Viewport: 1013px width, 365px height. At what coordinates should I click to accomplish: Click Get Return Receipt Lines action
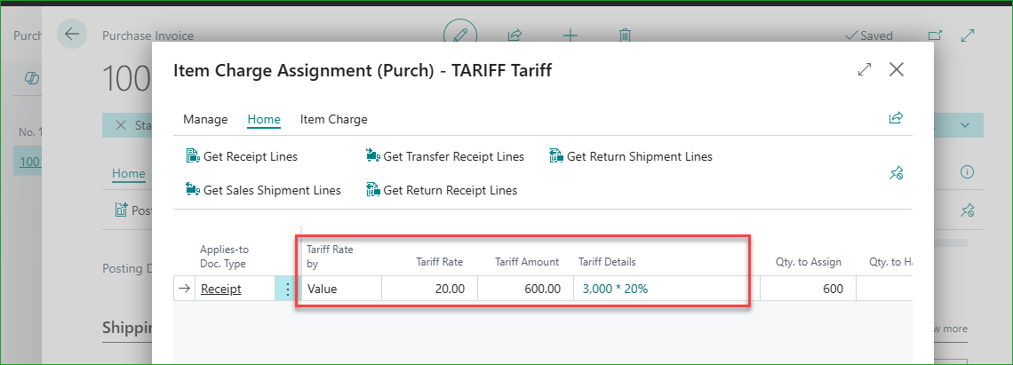click(x=441, y=190)
